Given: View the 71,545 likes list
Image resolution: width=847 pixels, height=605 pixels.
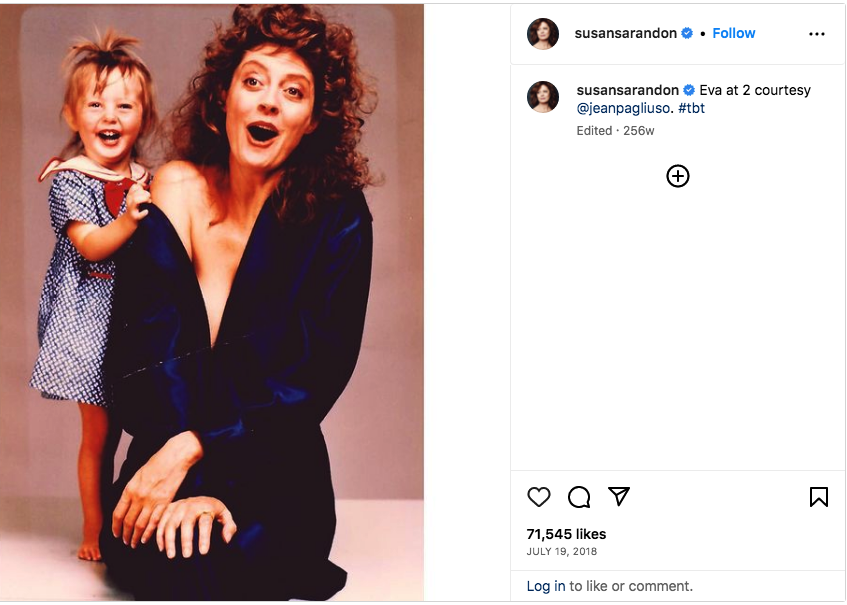Looking at the screenshot, I should click(566, 534).
